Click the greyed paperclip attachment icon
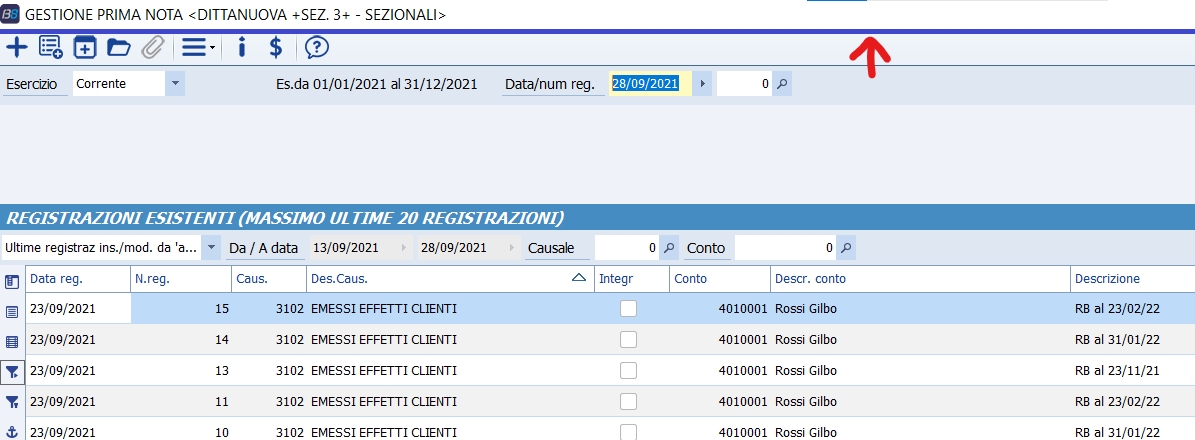Screen dimensions: 1195x440 coord(153,47)
